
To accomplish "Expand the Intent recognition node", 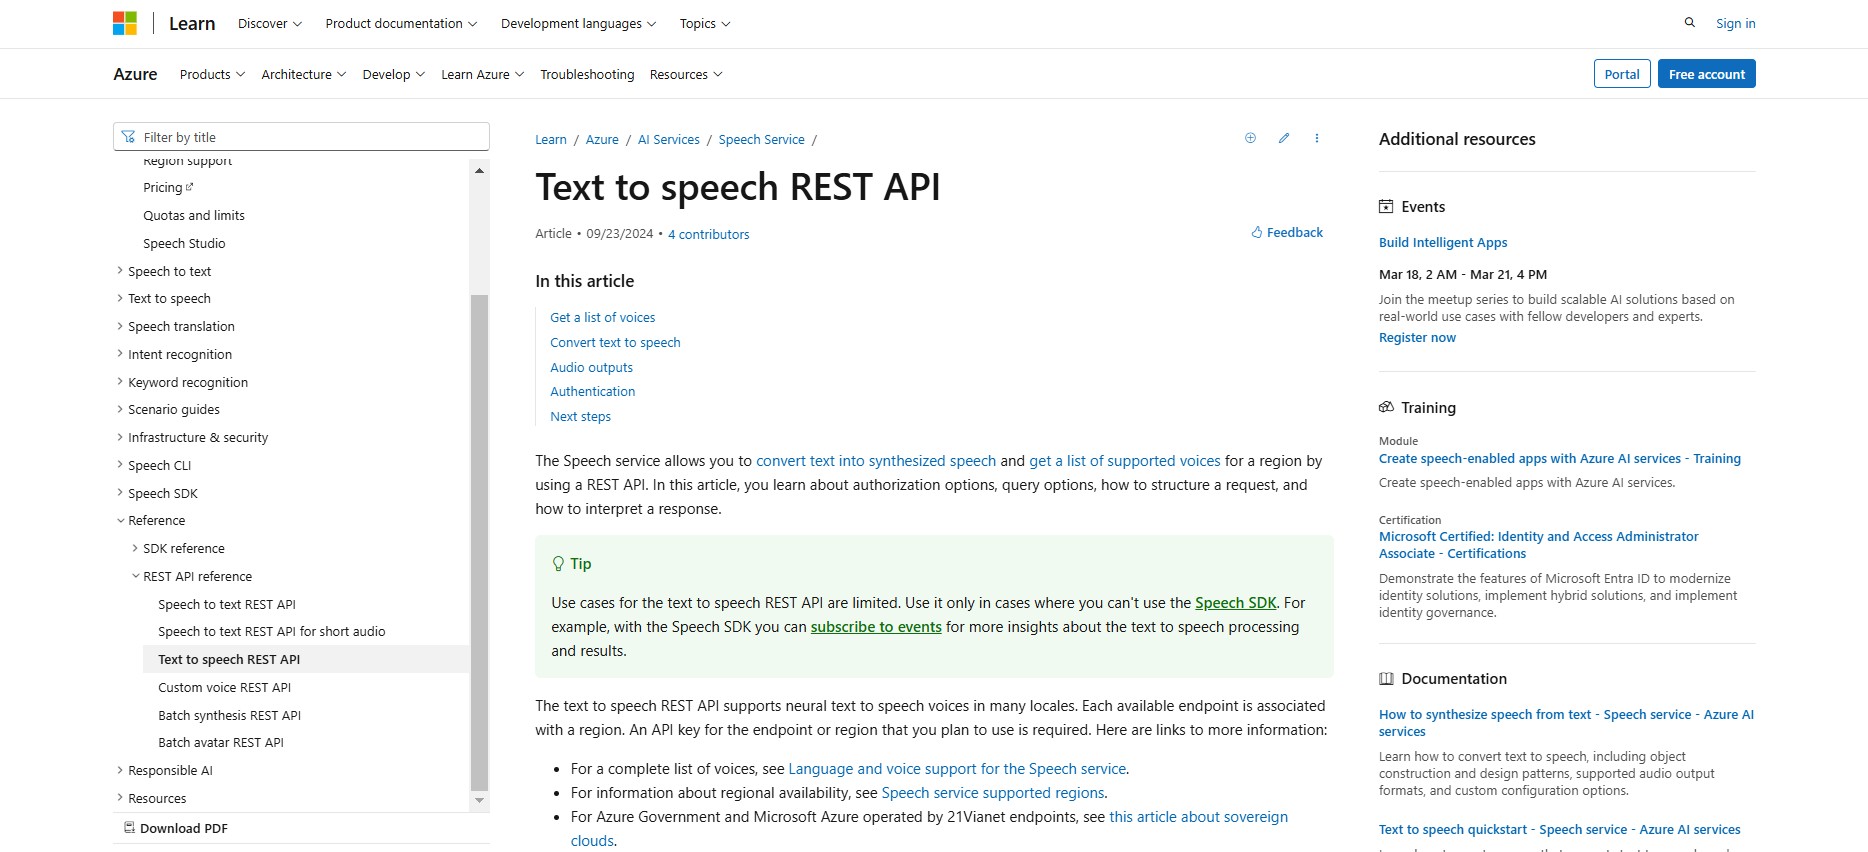I will pos(120,353).
